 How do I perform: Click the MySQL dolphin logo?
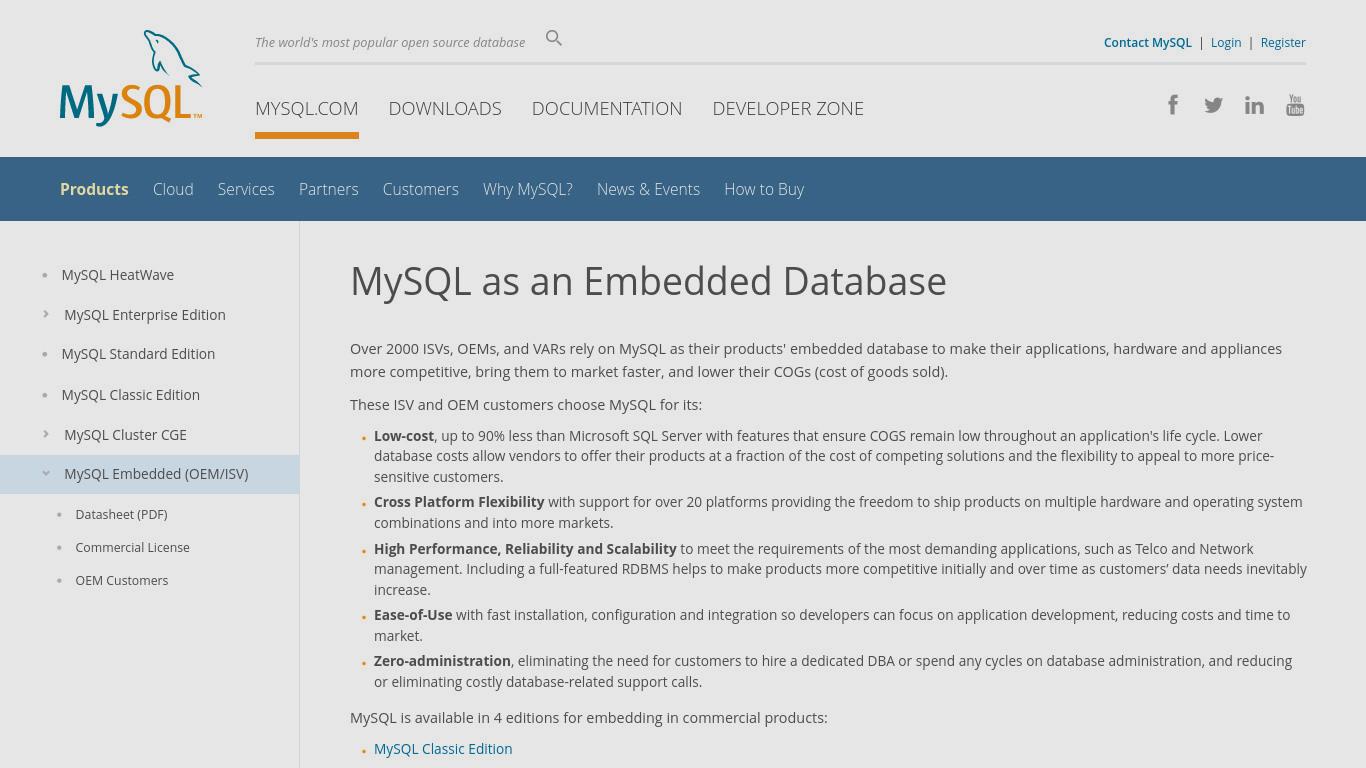pyautogui.click(x=131, y=78)
